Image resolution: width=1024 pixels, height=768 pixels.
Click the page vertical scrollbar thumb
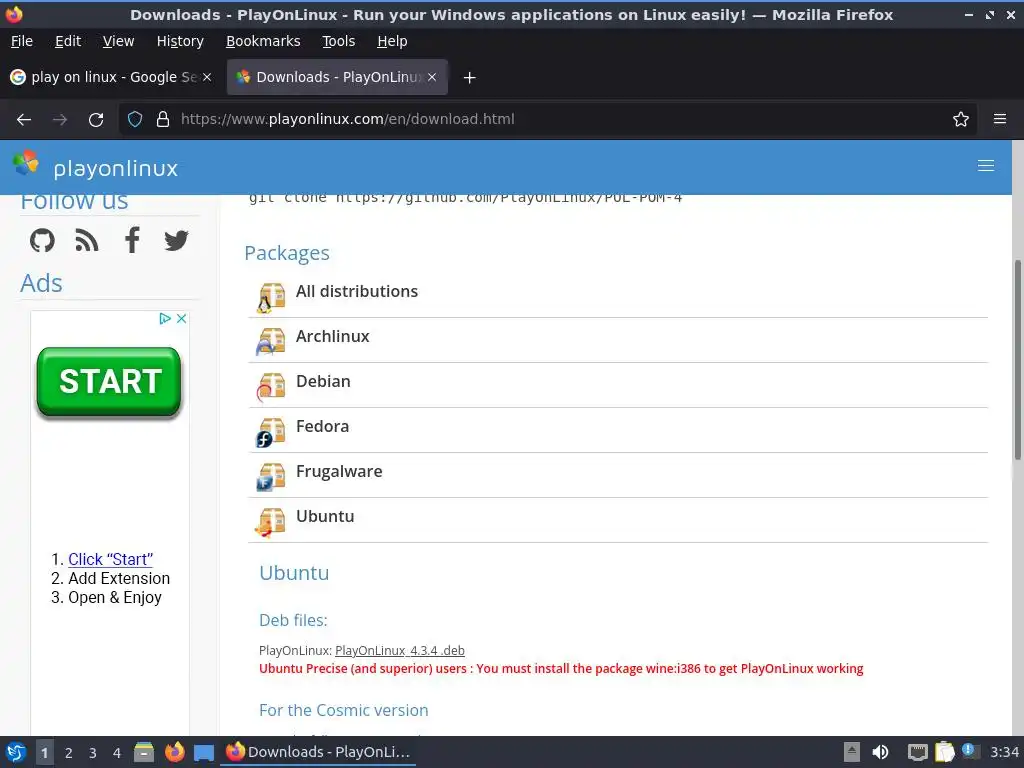coord(1017,359)
